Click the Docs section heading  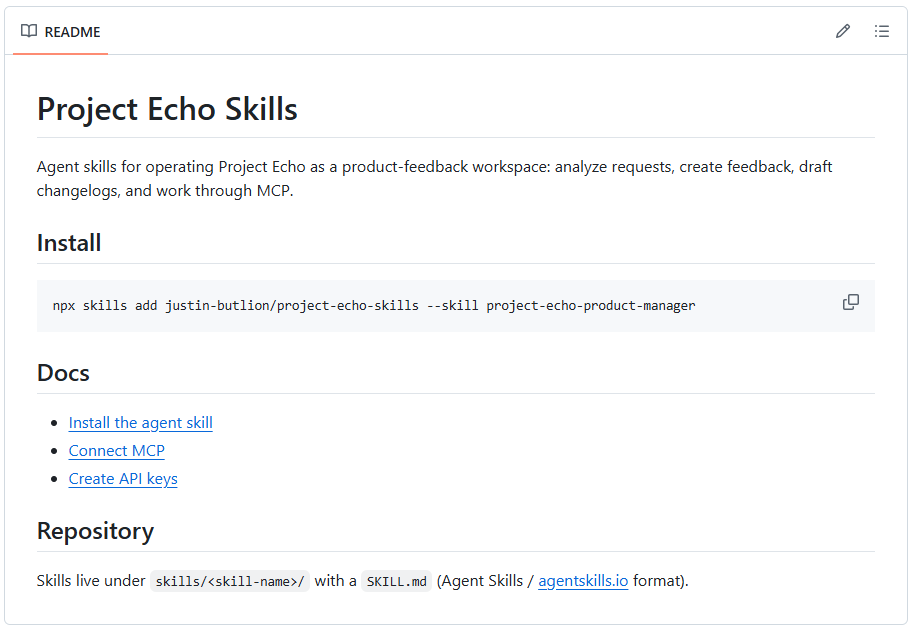63,373
